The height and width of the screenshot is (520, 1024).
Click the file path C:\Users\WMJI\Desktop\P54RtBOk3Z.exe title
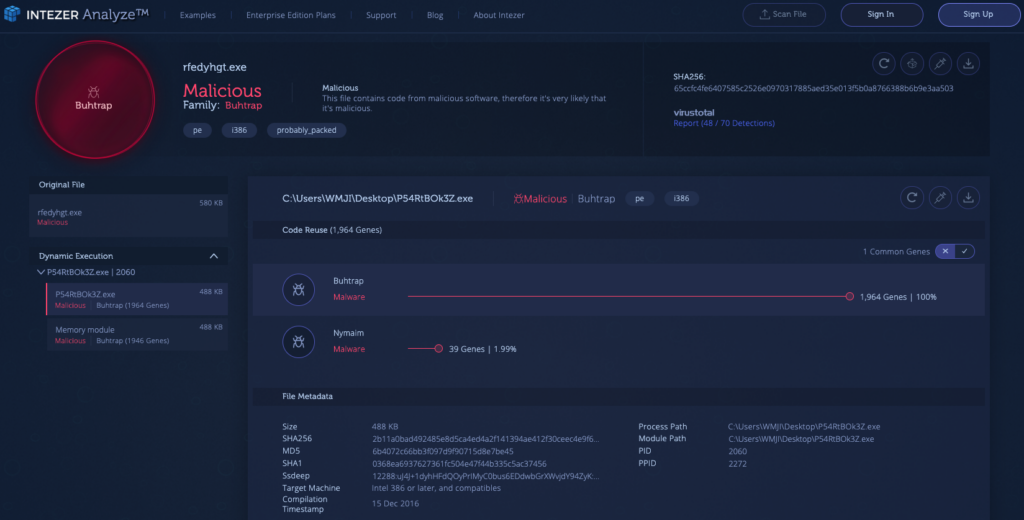tap(377, 199)
